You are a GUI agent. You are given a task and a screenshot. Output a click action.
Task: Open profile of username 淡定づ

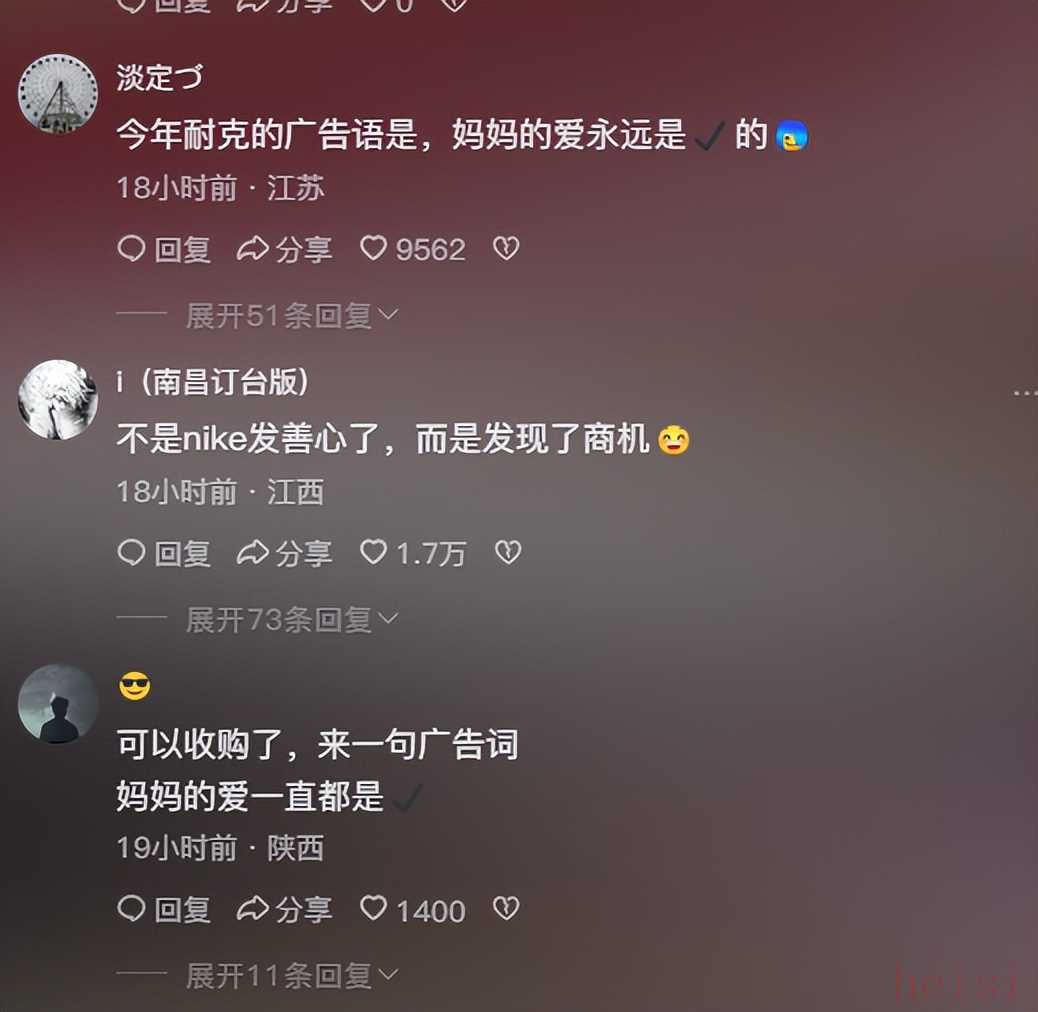pyautogui.click(x=160, y=77)
